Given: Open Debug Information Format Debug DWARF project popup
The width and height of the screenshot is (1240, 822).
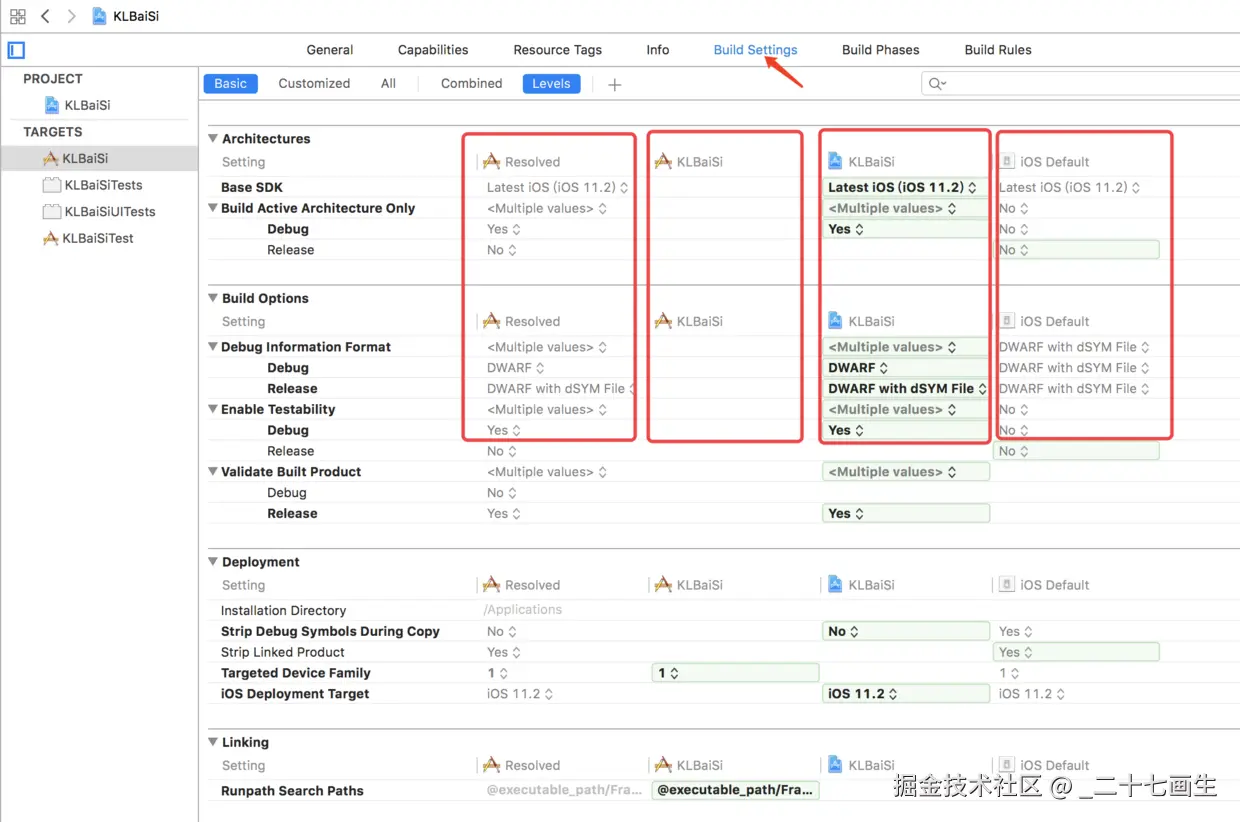Looking at the screenshot, I should [x=905, y=368].
